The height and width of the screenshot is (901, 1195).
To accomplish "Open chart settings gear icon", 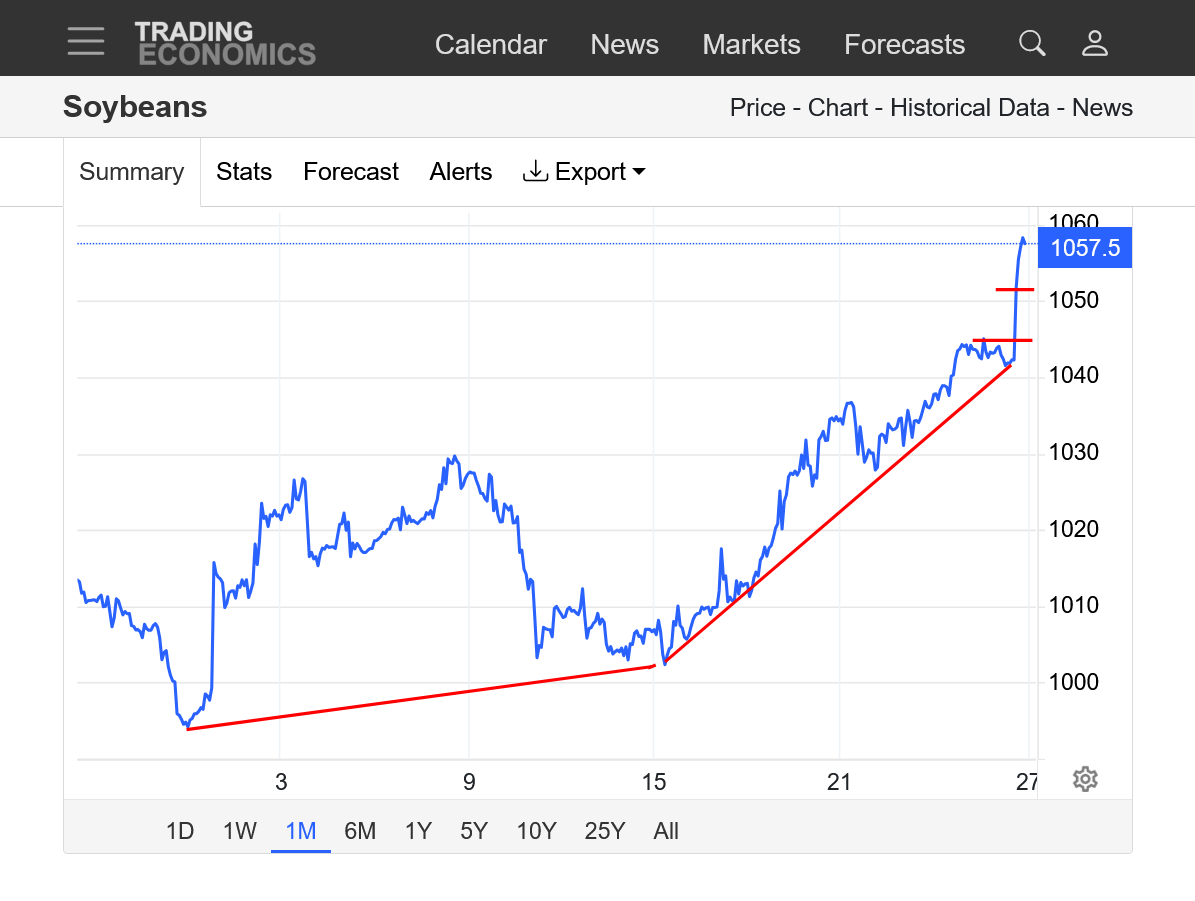I will pos(1085,779).
